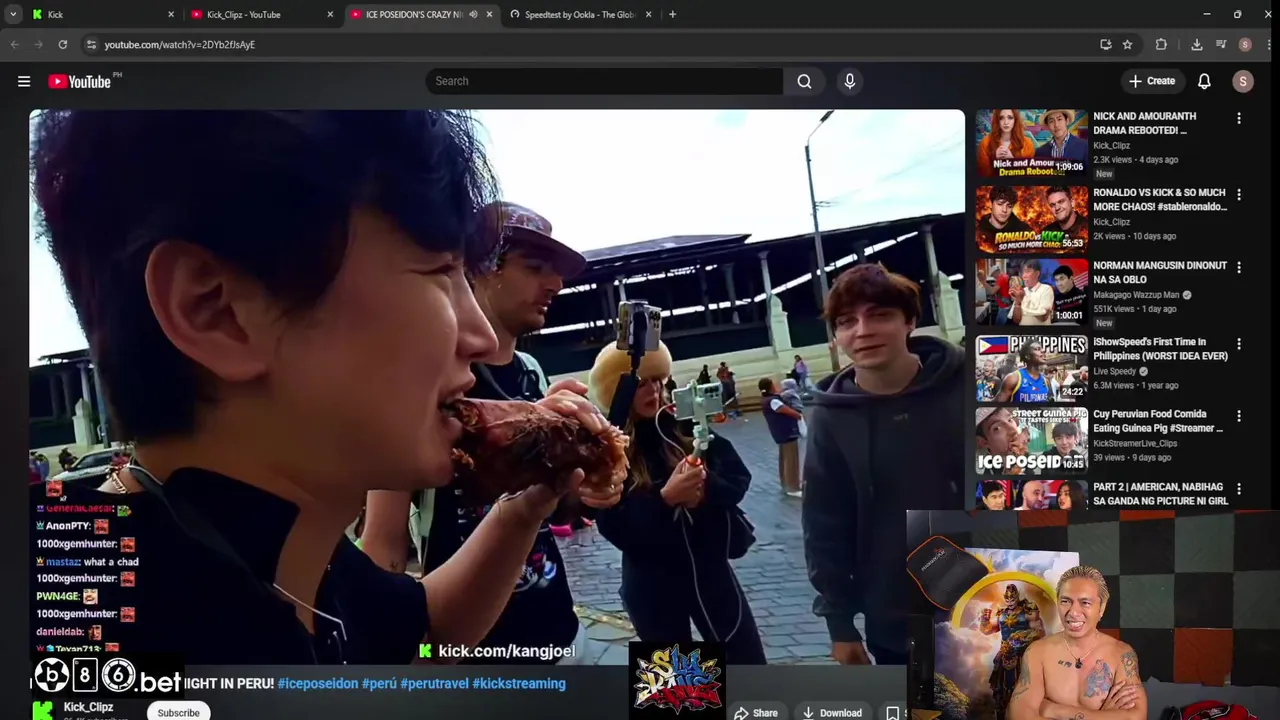Open the Norman Mangusin video thumbnail
1280x720 pixels.
click(1031, 292)
